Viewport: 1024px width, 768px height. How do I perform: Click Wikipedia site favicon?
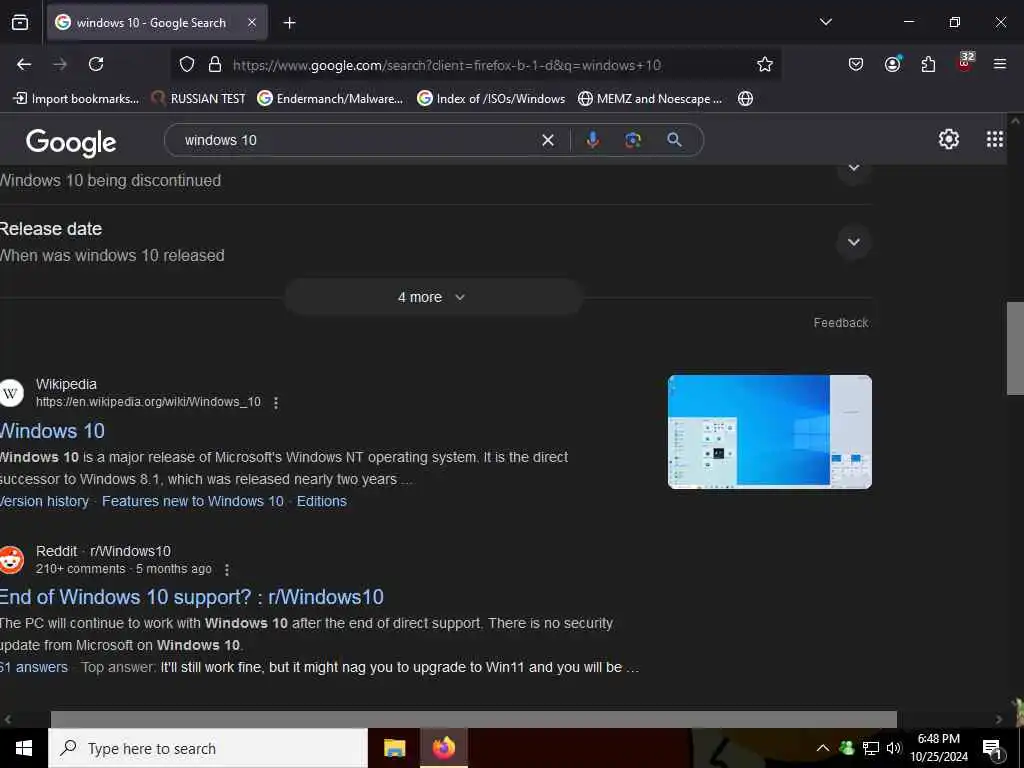pos(11,393)
